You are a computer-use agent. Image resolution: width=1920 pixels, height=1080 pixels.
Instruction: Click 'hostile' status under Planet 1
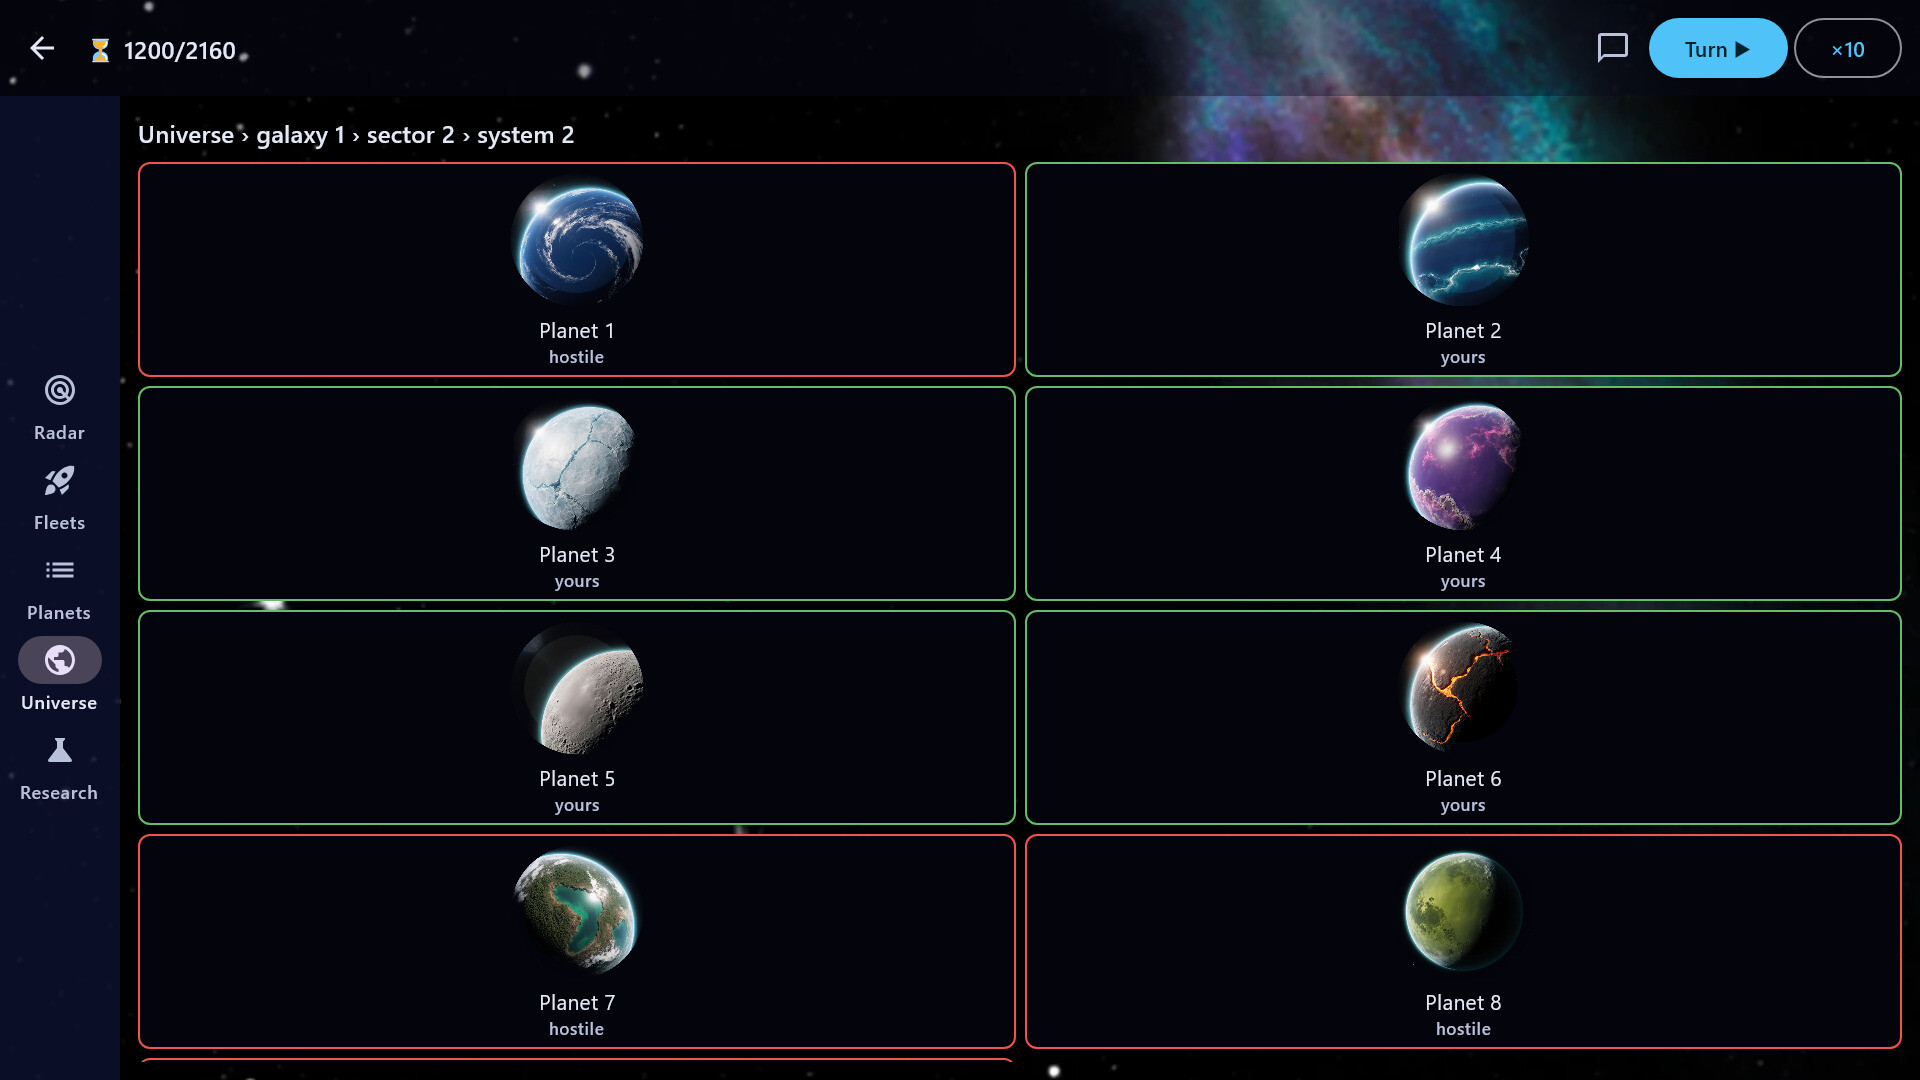point(577,357)
